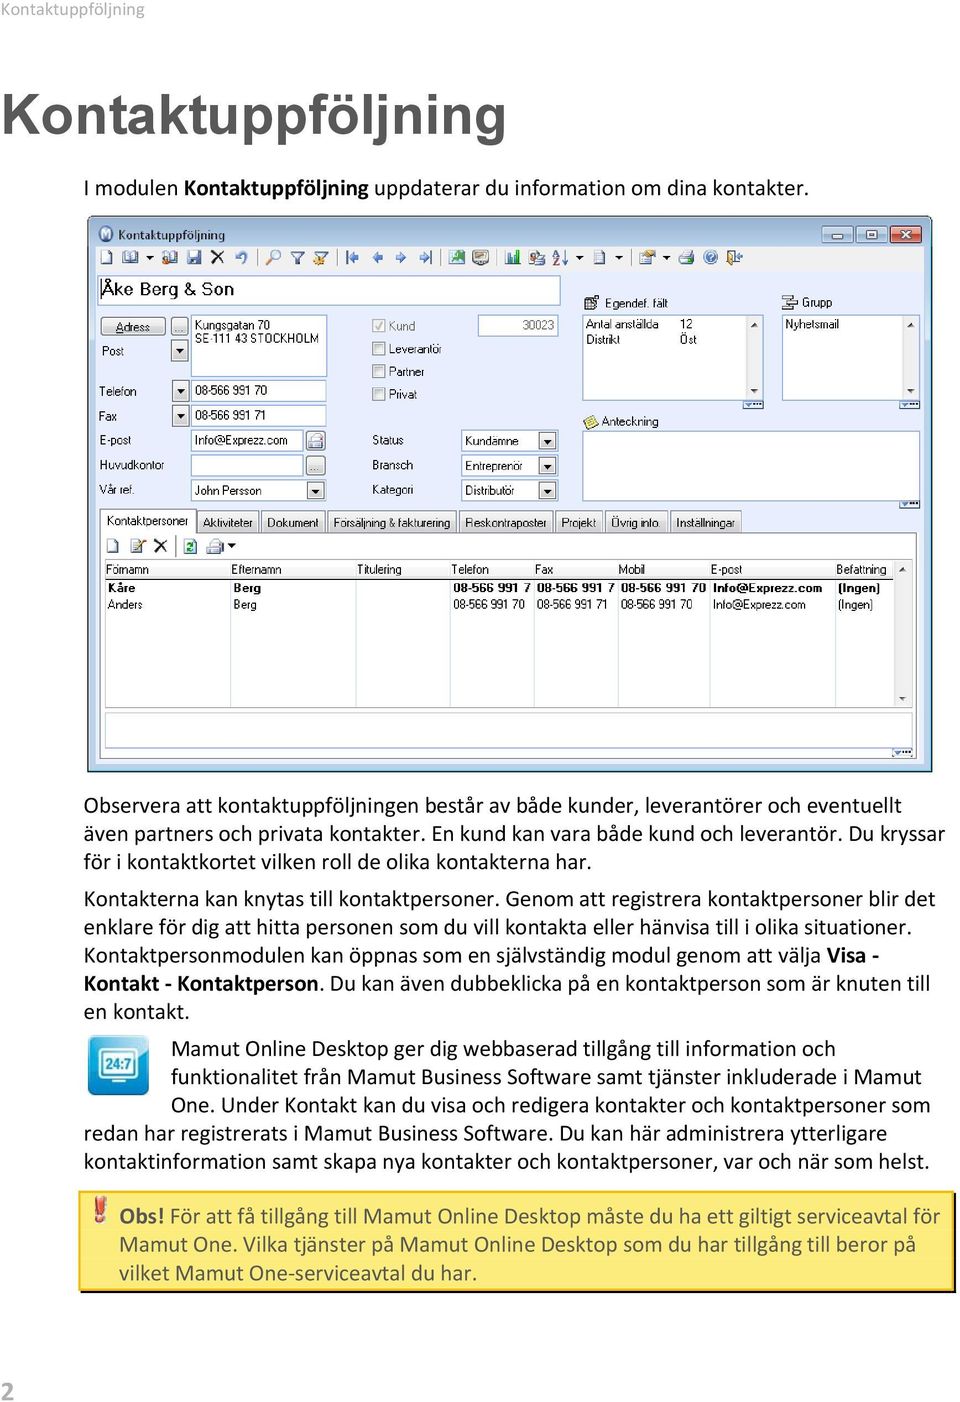This screenshot has width=960, height=1402.
Task: Enable the Leverantör checkbox
Action: click(379, 349)
